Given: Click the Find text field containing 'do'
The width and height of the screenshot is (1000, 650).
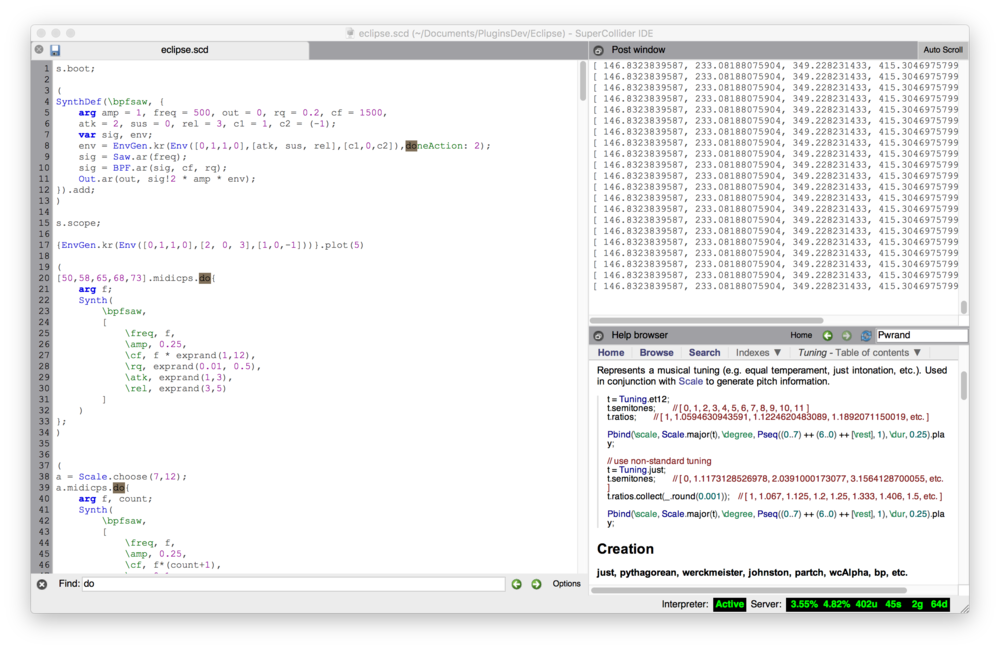Looking at the screenshot, I should [293, 584].
